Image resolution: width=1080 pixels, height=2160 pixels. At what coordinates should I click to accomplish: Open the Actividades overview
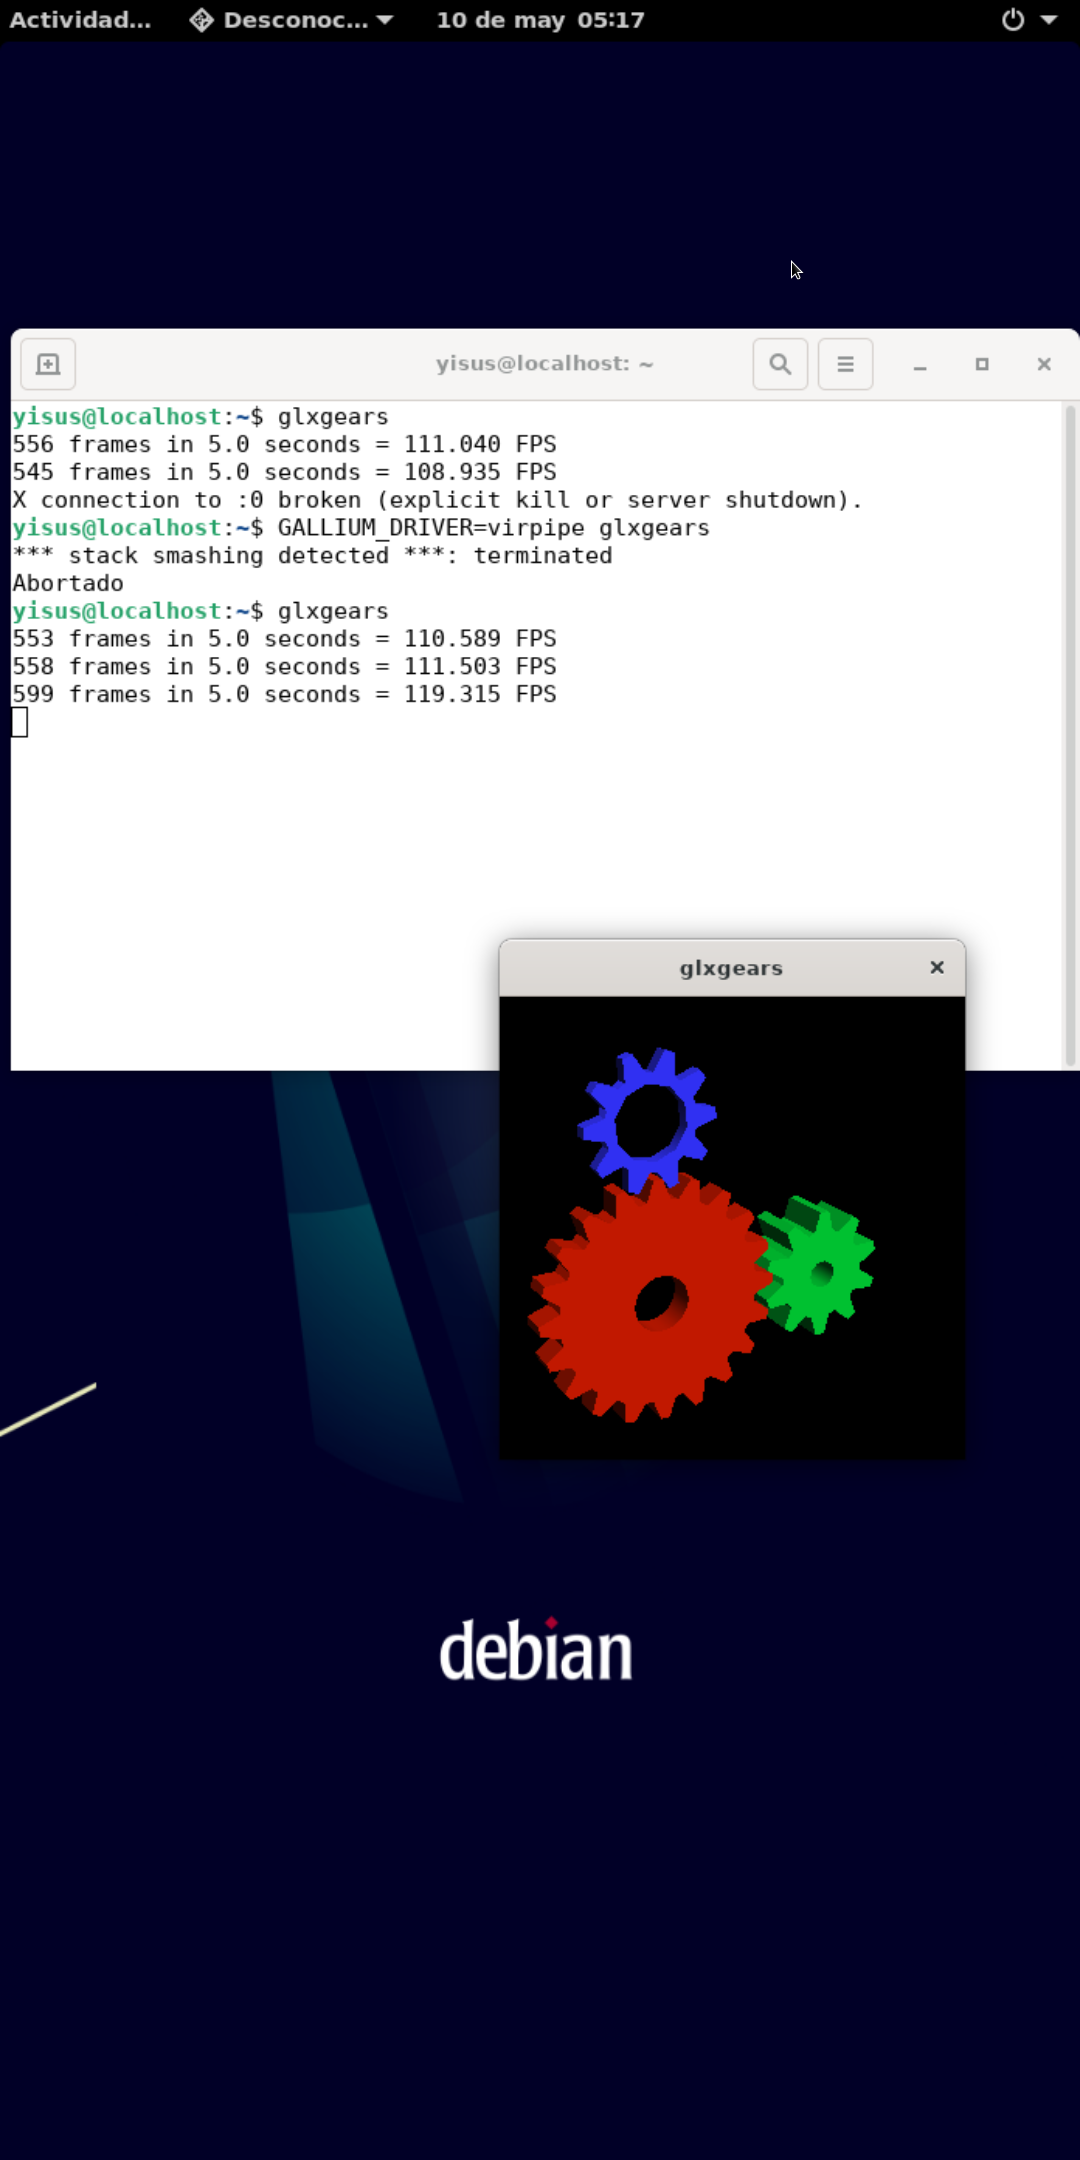click(80, 20)
